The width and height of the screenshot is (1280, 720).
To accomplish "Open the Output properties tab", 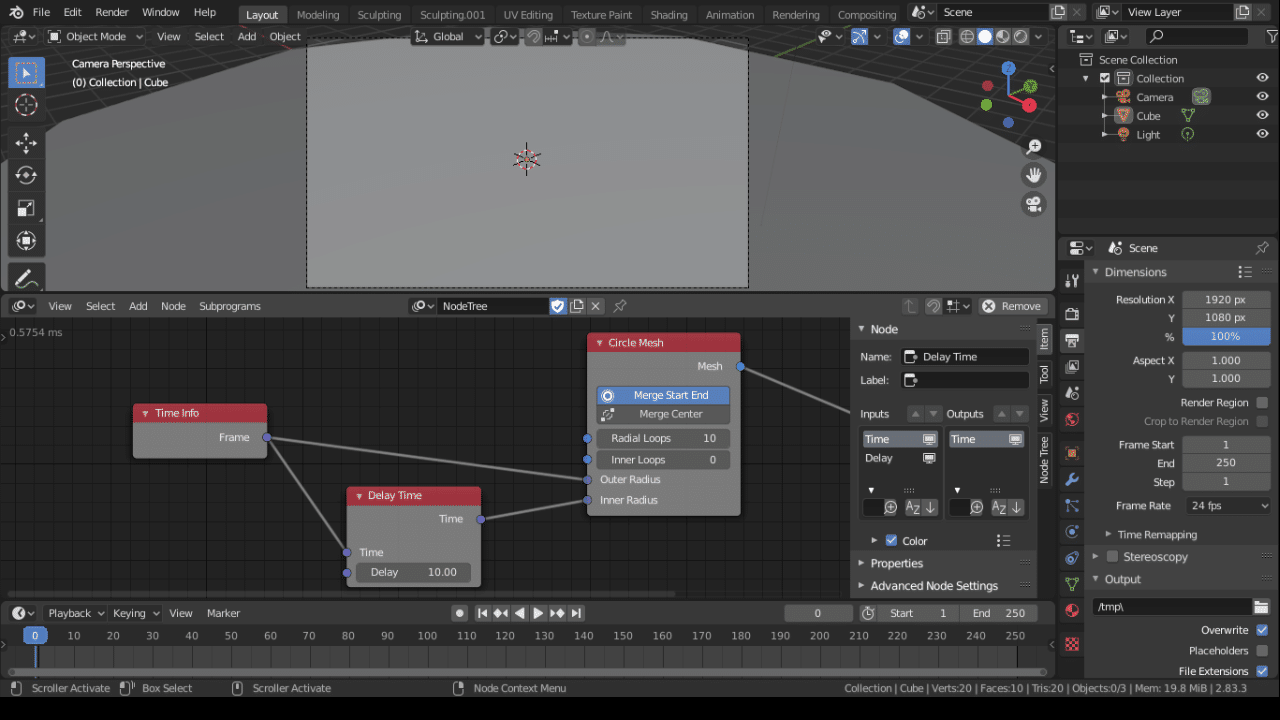I will (x=1072, y=341).
